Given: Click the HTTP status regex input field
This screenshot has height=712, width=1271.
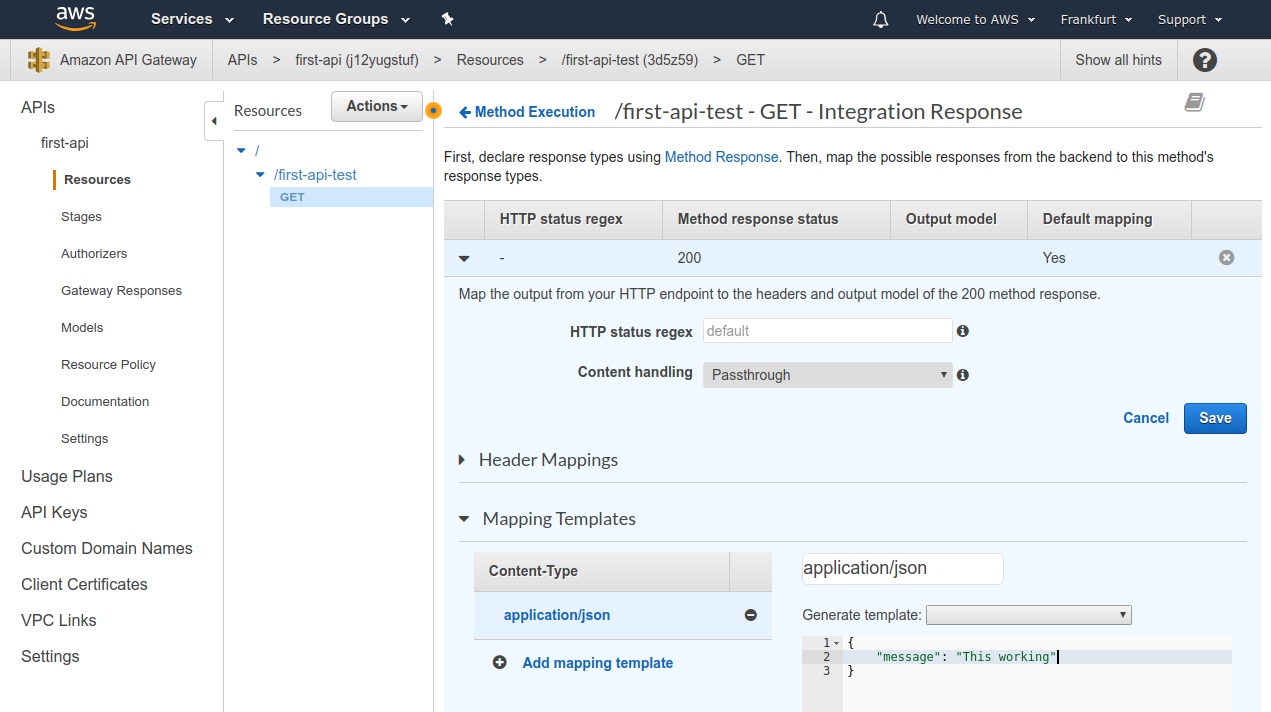Looking at the screenshot, I should pos(827,331).
